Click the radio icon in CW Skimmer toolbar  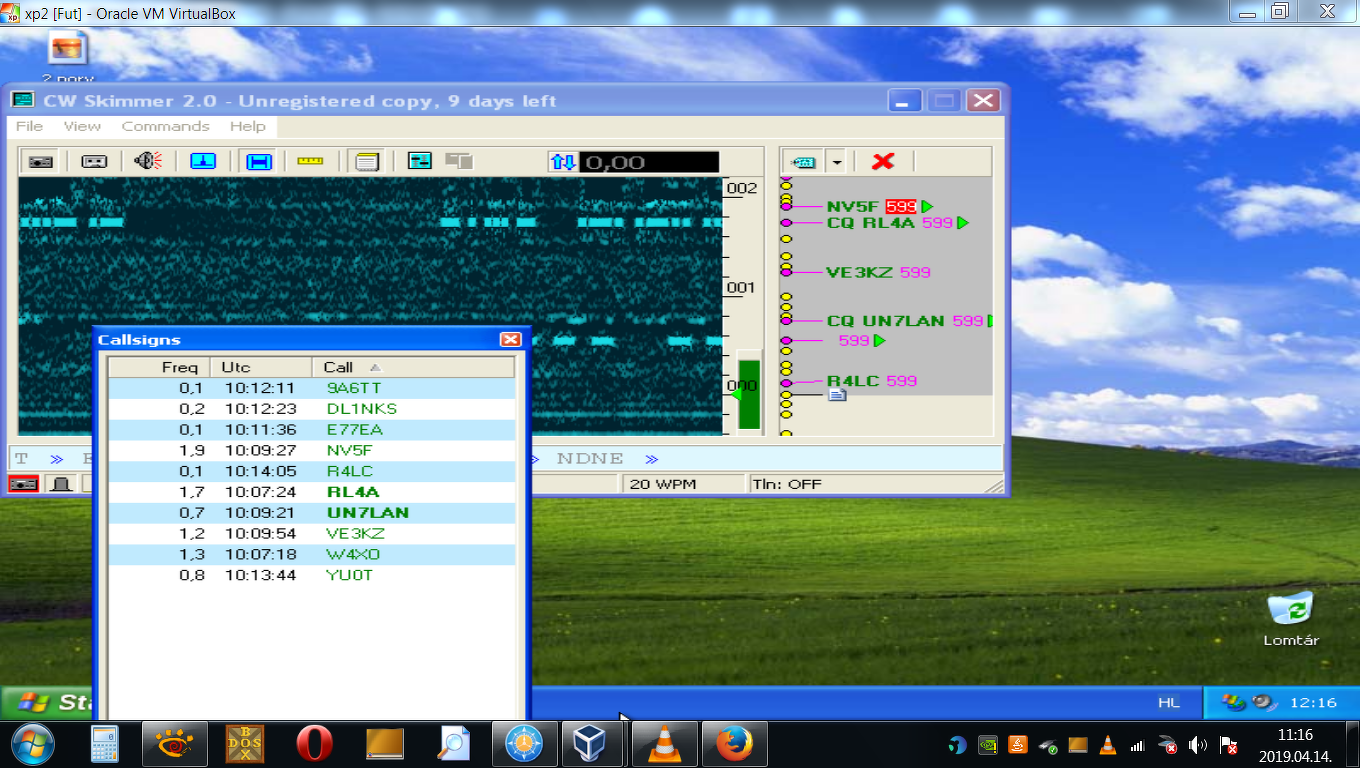click(41, 161)
